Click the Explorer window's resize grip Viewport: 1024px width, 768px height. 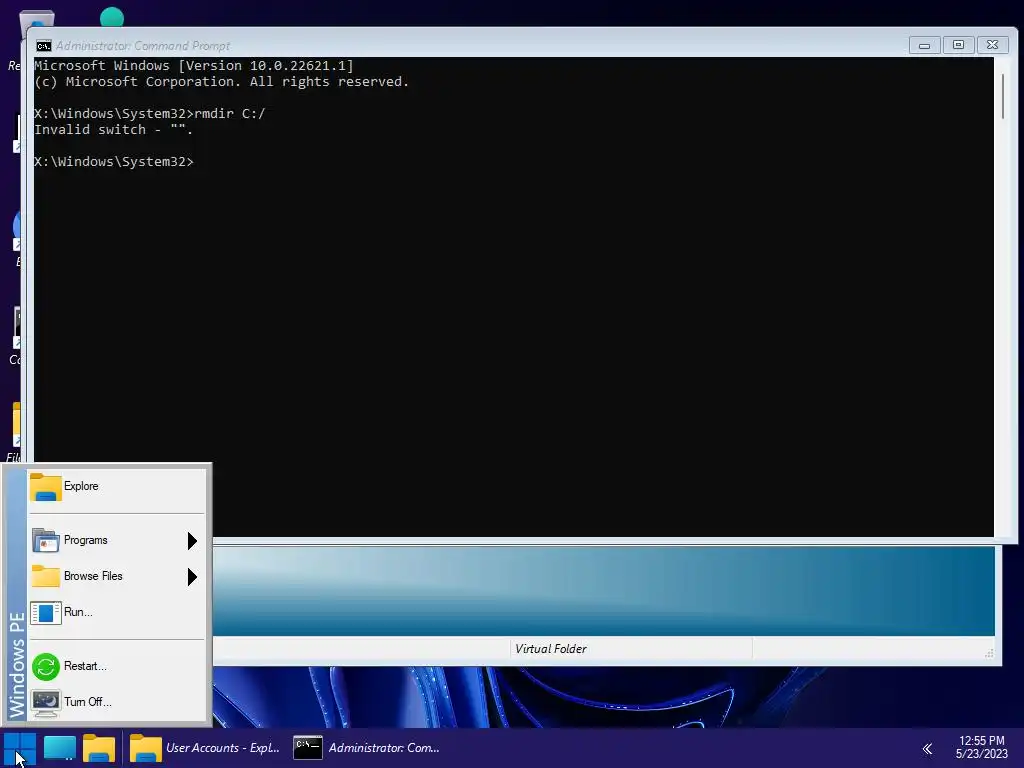coord(989,654)
